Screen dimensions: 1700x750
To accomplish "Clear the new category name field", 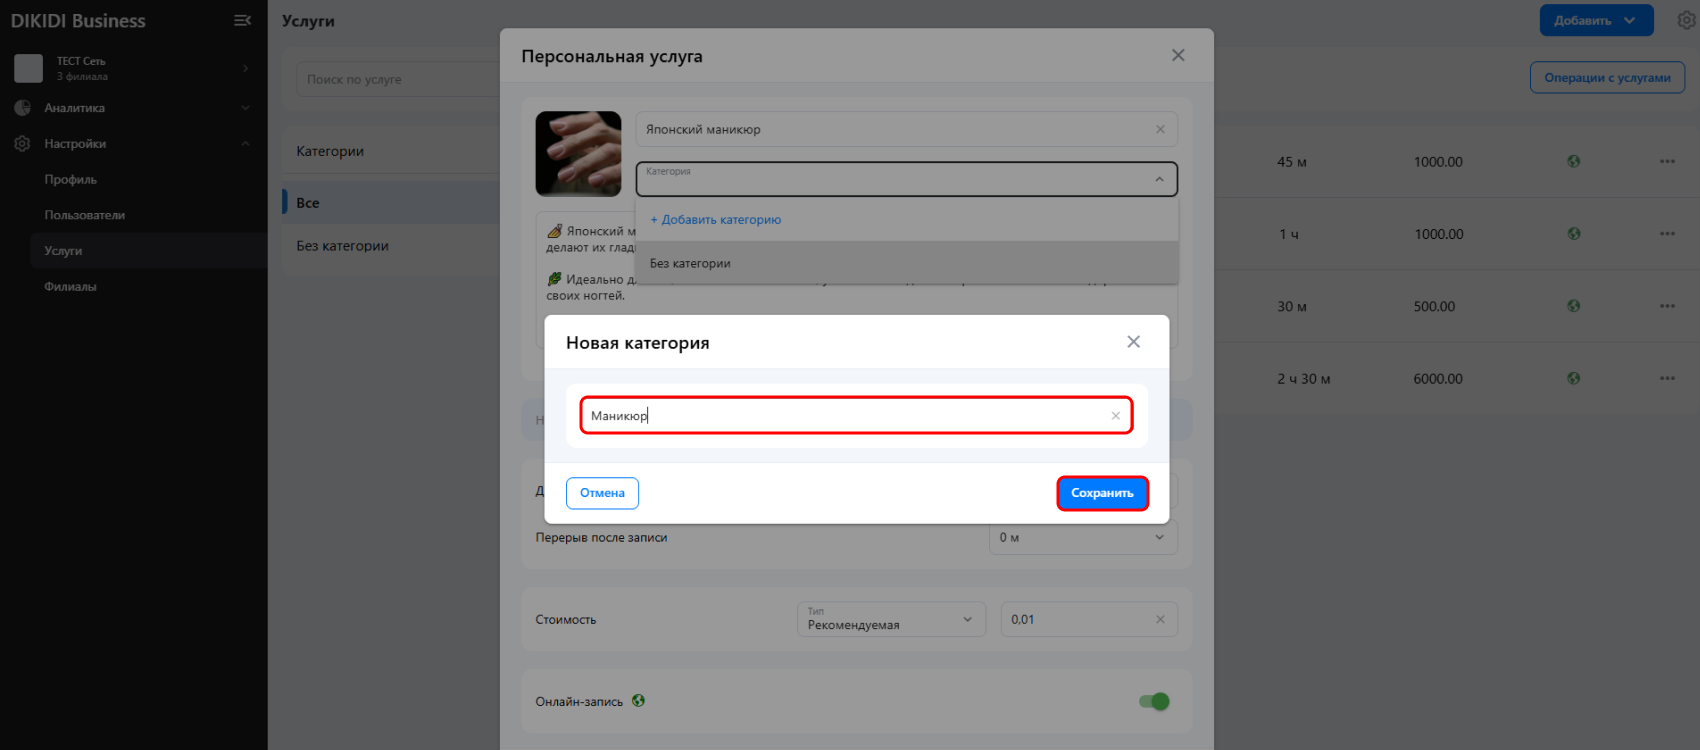I will point(1115,416).
